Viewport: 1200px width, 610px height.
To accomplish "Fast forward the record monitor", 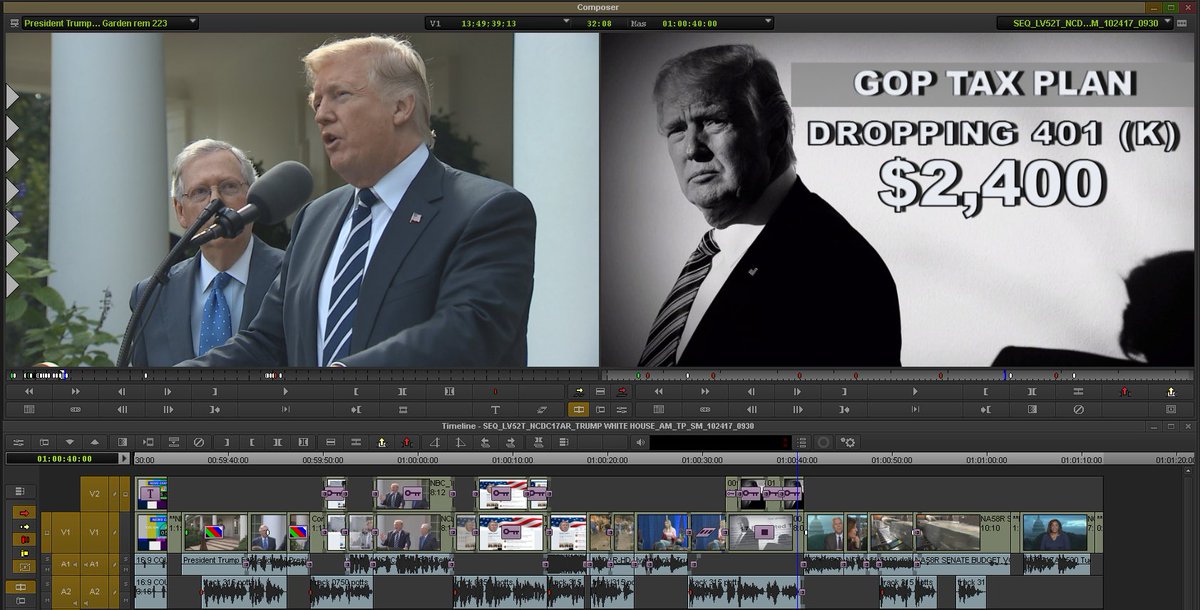I will pos(705,391).
